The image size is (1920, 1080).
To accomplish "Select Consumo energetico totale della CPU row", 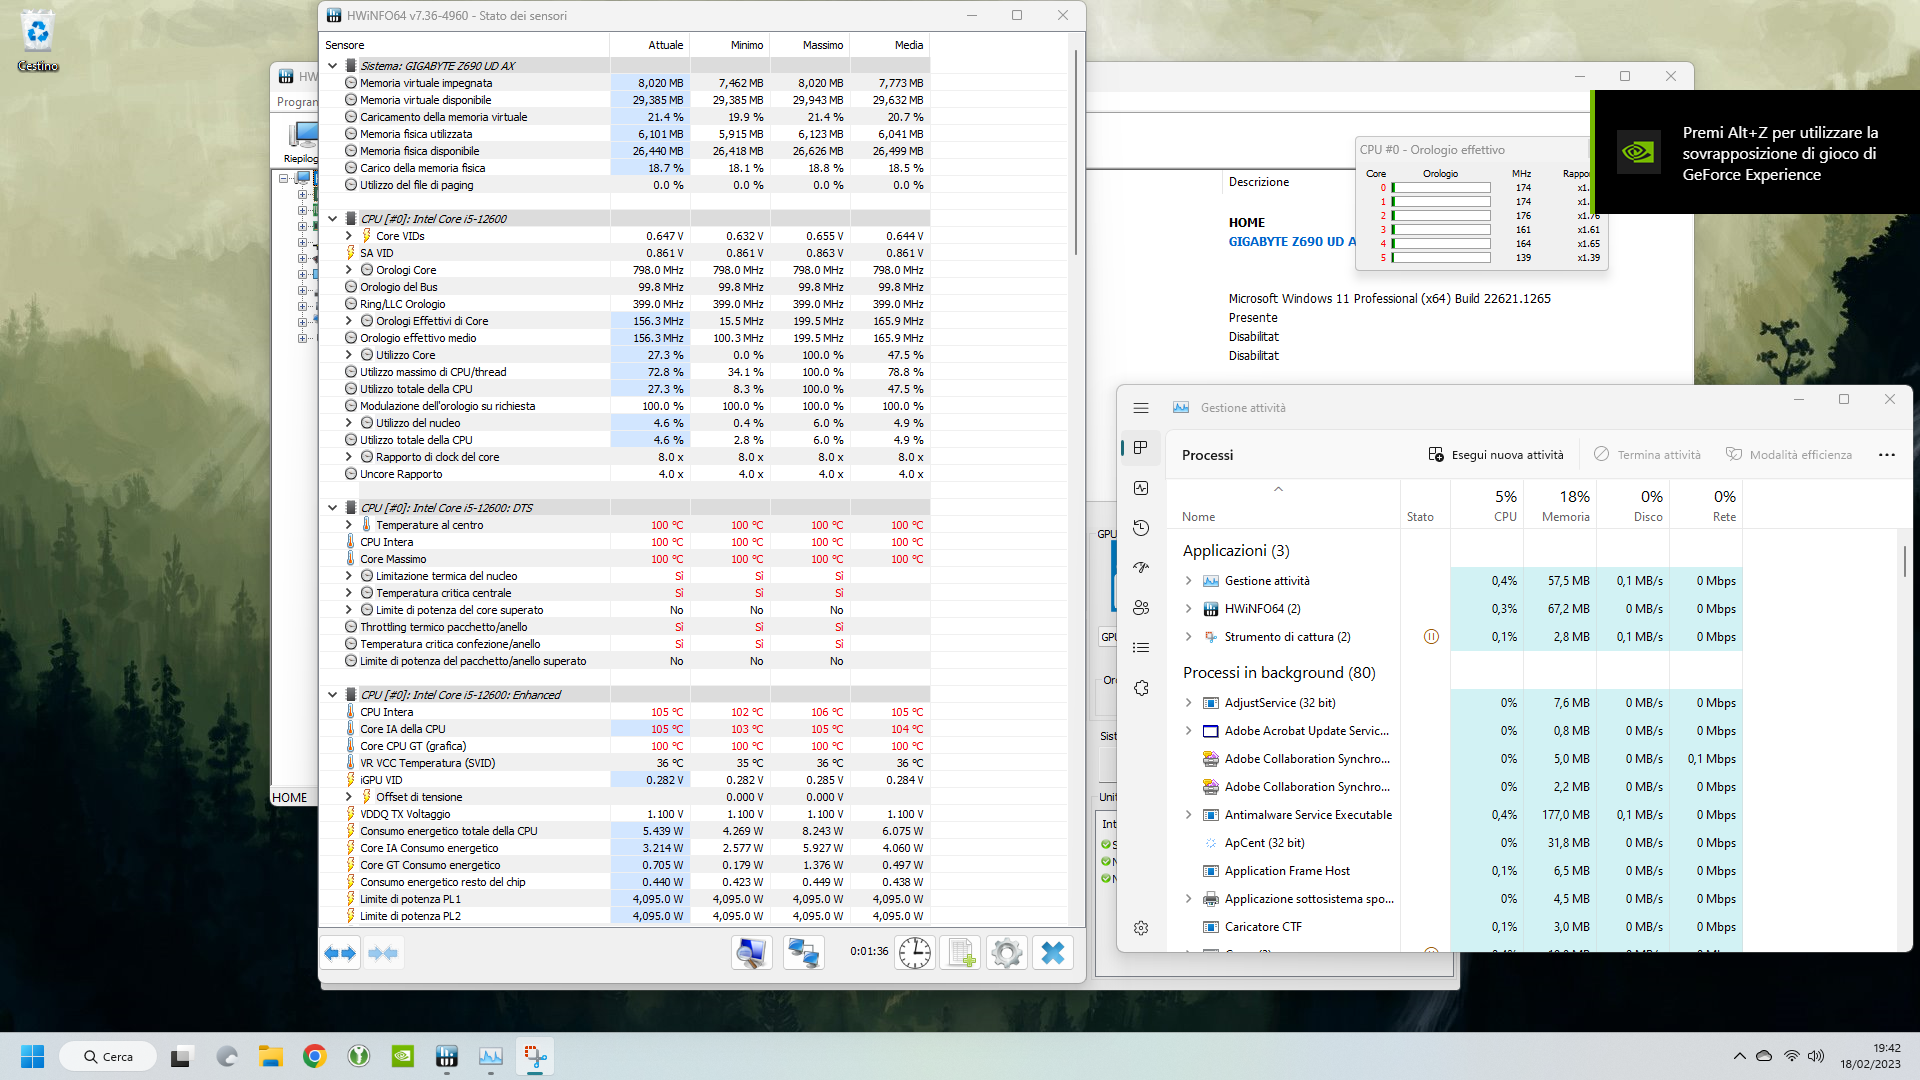I will [x=625, y=831].
